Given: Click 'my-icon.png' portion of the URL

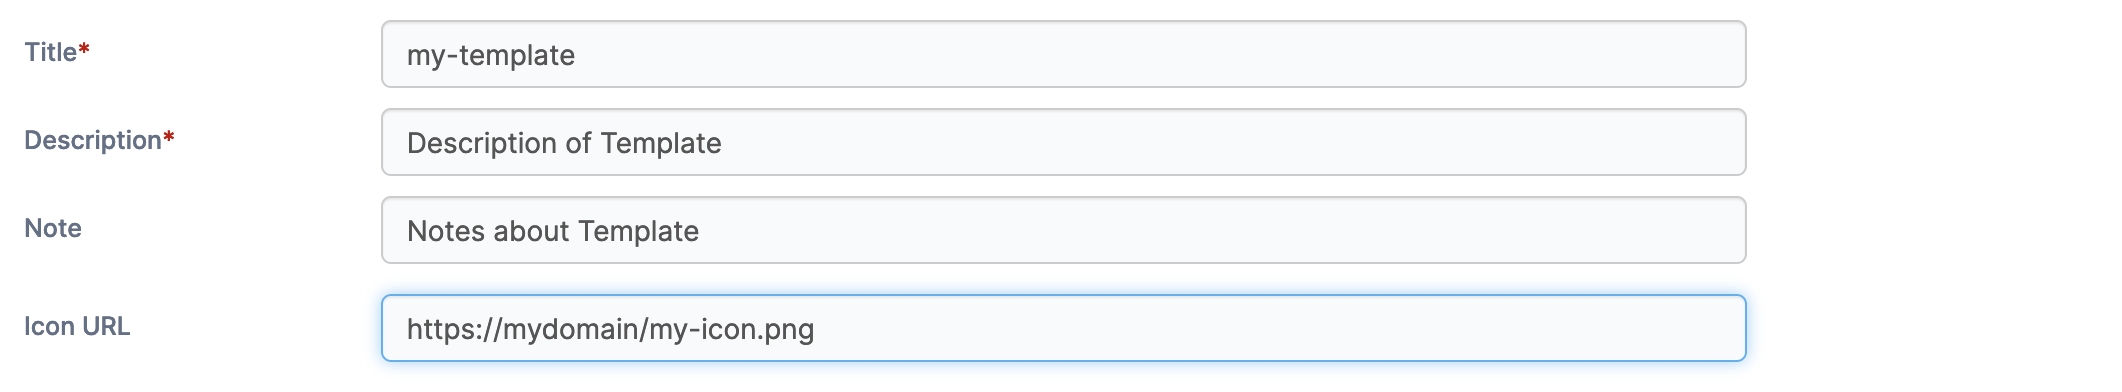Looking at the screenshot, I should [732, 329].
